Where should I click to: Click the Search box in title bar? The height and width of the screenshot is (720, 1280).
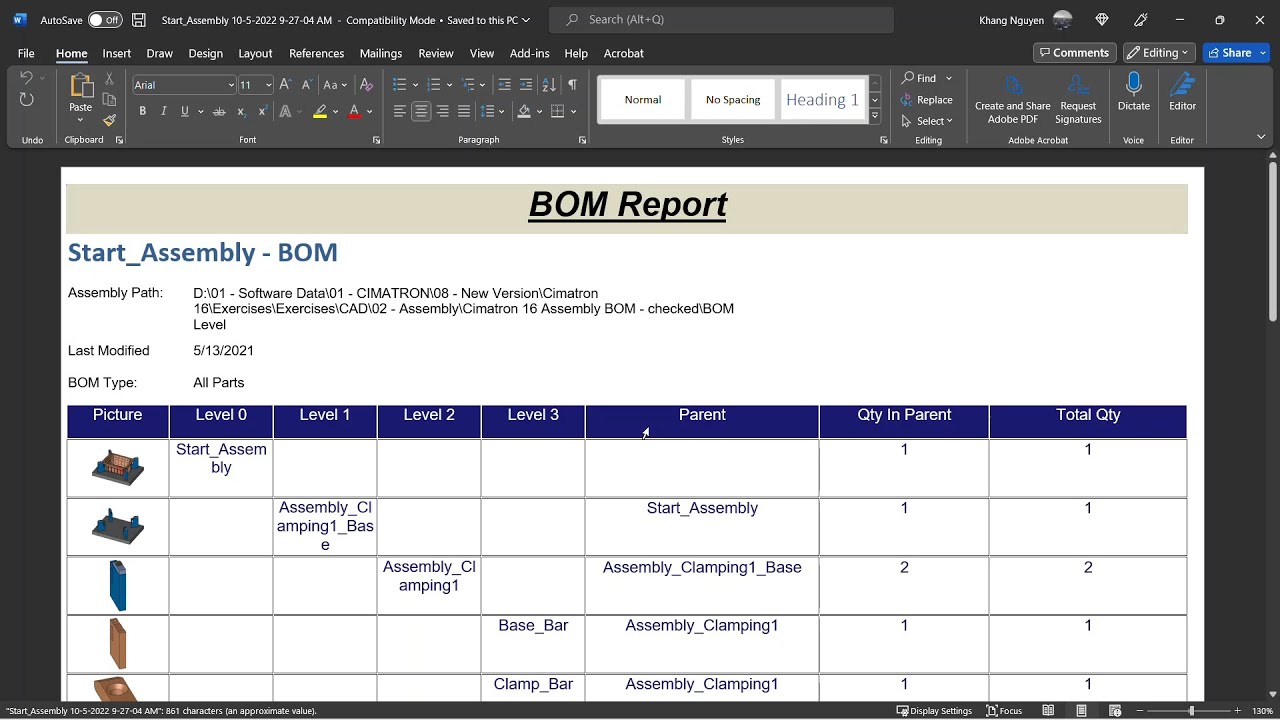click(722, 20)
